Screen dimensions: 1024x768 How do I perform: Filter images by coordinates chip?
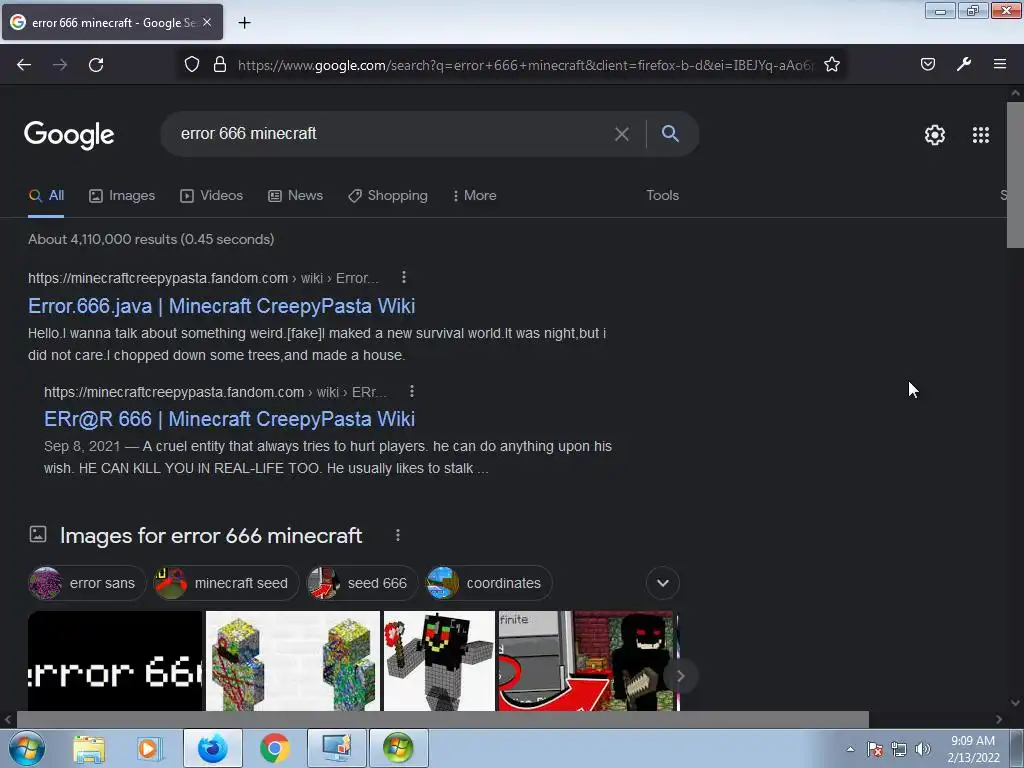(x=488, y=583)
